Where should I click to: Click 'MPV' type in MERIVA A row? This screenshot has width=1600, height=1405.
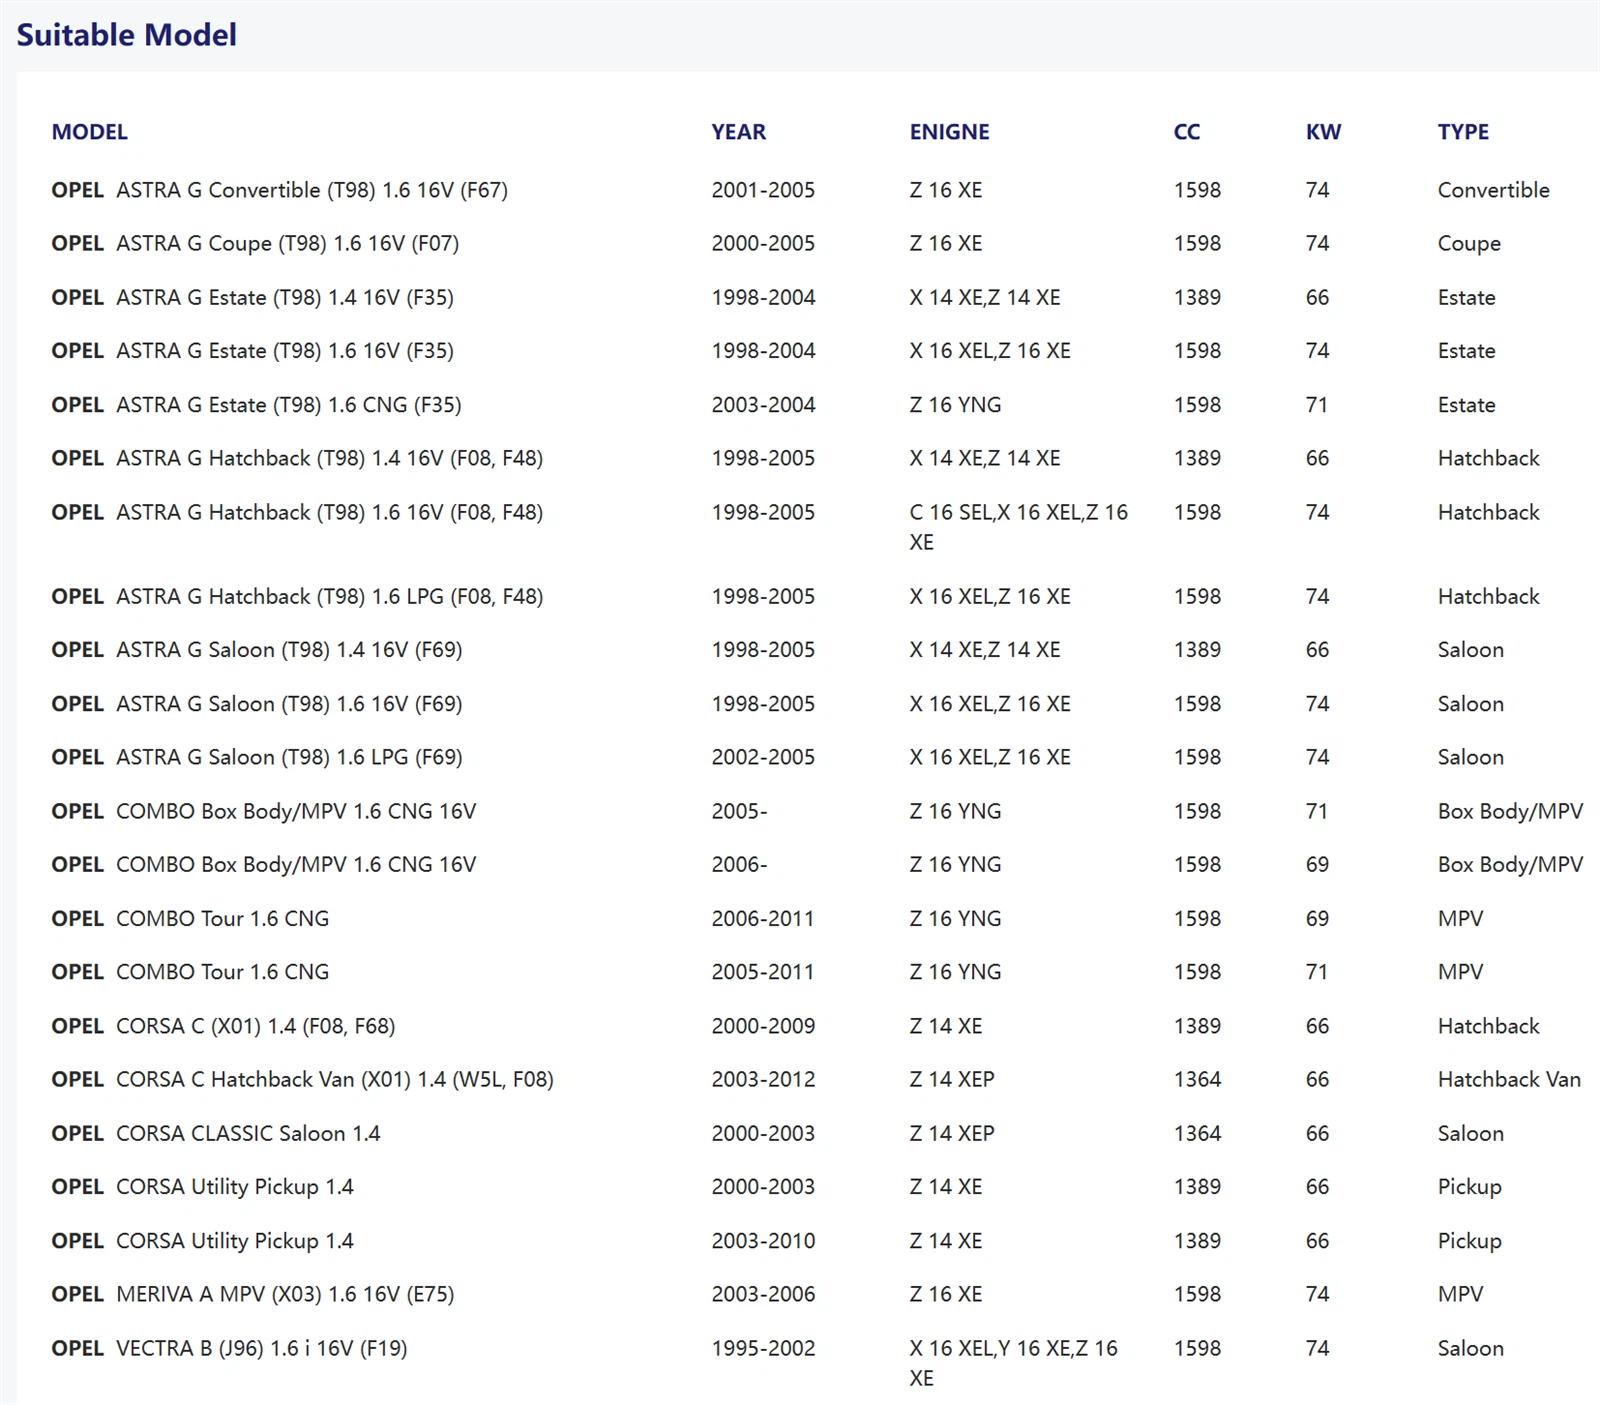tap(1461, 1294)
